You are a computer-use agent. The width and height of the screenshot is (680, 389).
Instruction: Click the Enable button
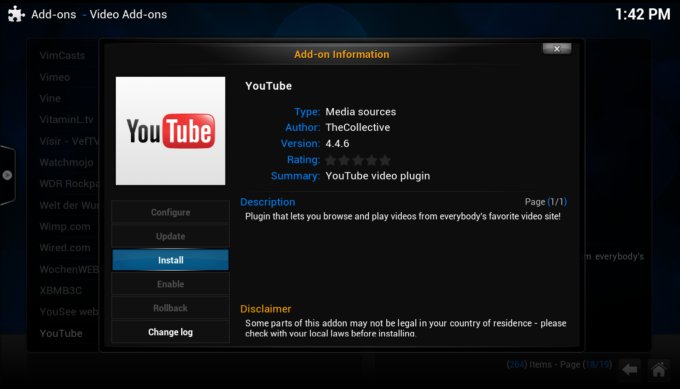point(170,284)
